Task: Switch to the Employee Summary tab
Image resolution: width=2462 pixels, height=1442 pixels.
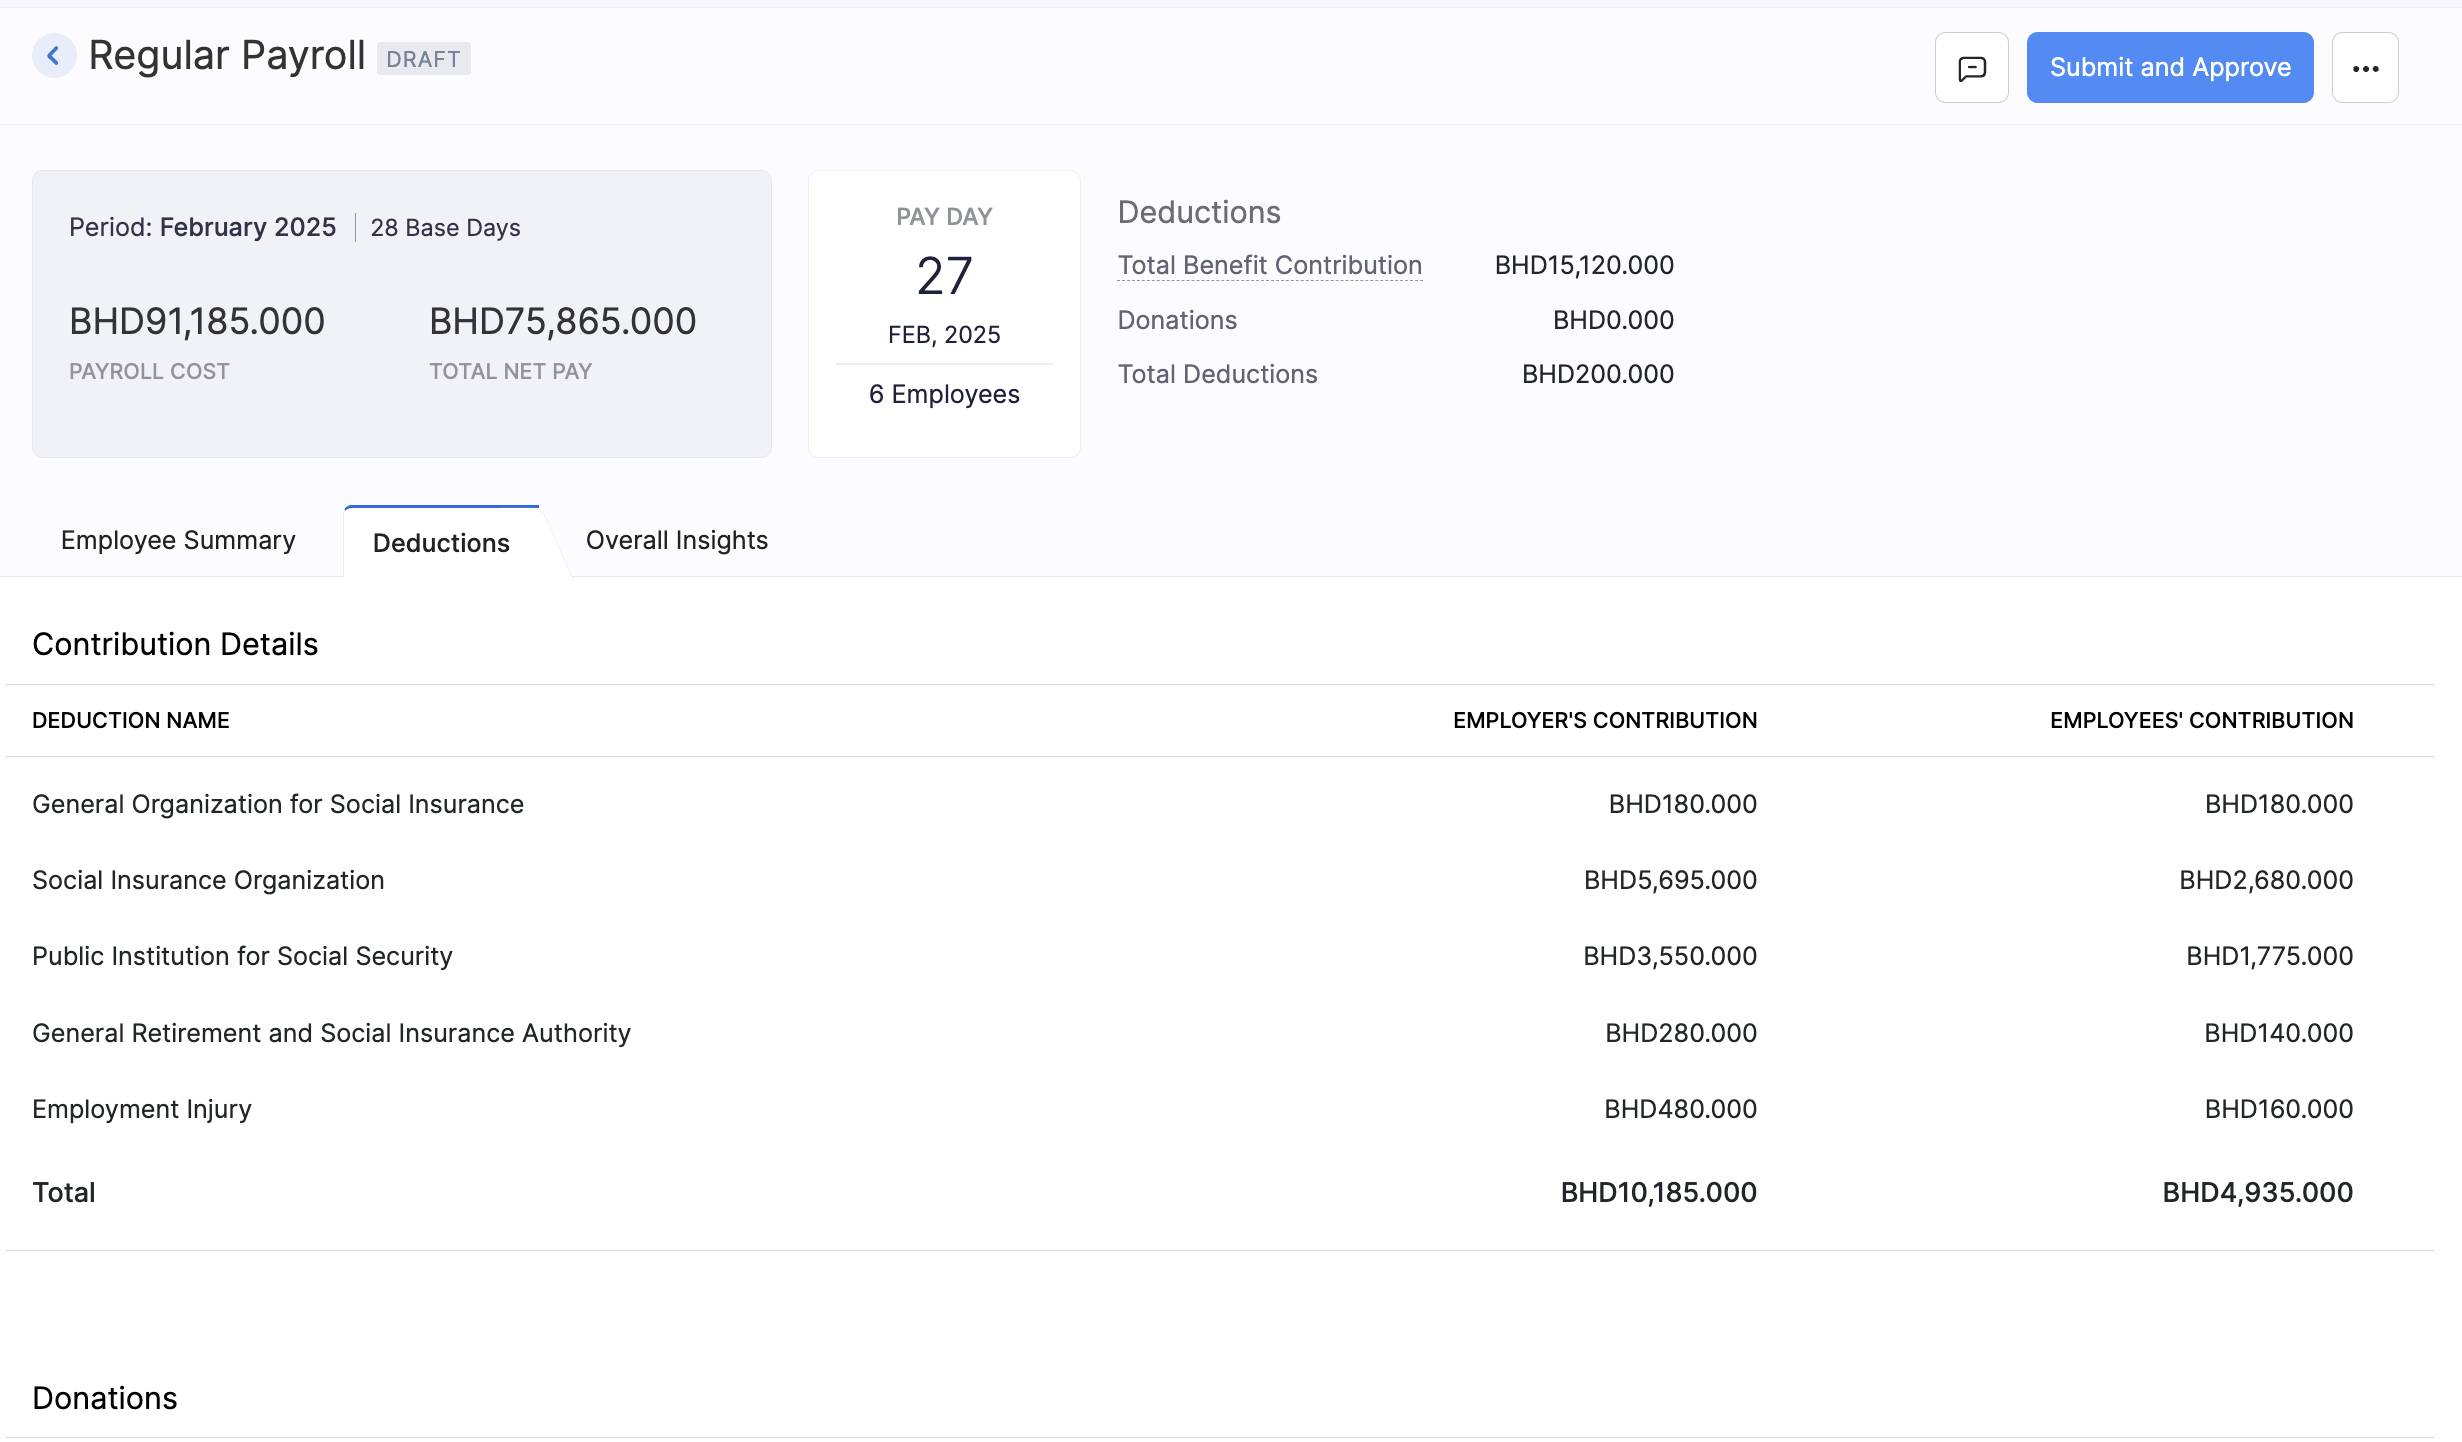Action: pos(177,540)
